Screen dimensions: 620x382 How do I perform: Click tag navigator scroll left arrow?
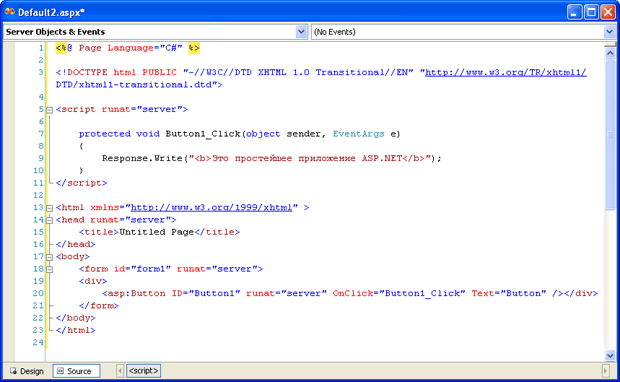pyautogui.click(x=120, y=371)
